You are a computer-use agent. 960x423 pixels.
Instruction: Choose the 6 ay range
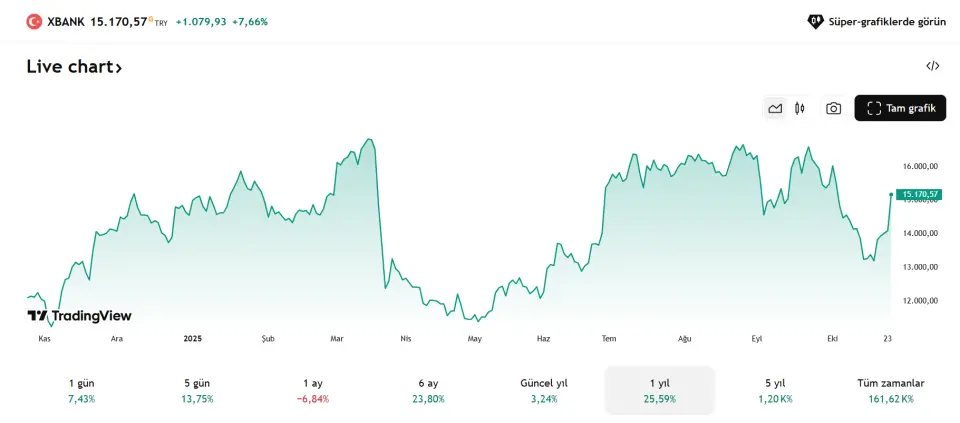[428, 390]
